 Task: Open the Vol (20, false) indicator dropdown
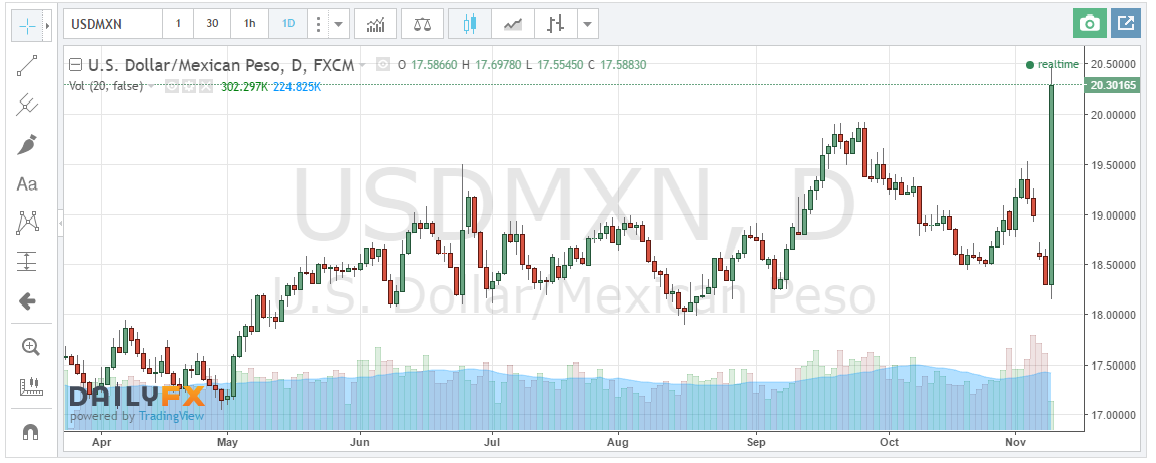[x=152, y=86]
